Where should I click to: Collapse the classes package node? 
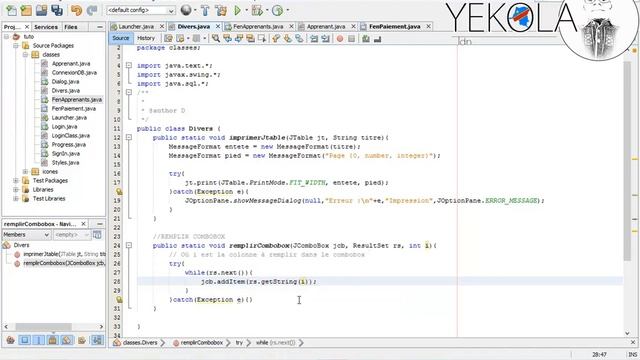pyautogui.click(x=25, y=55)
